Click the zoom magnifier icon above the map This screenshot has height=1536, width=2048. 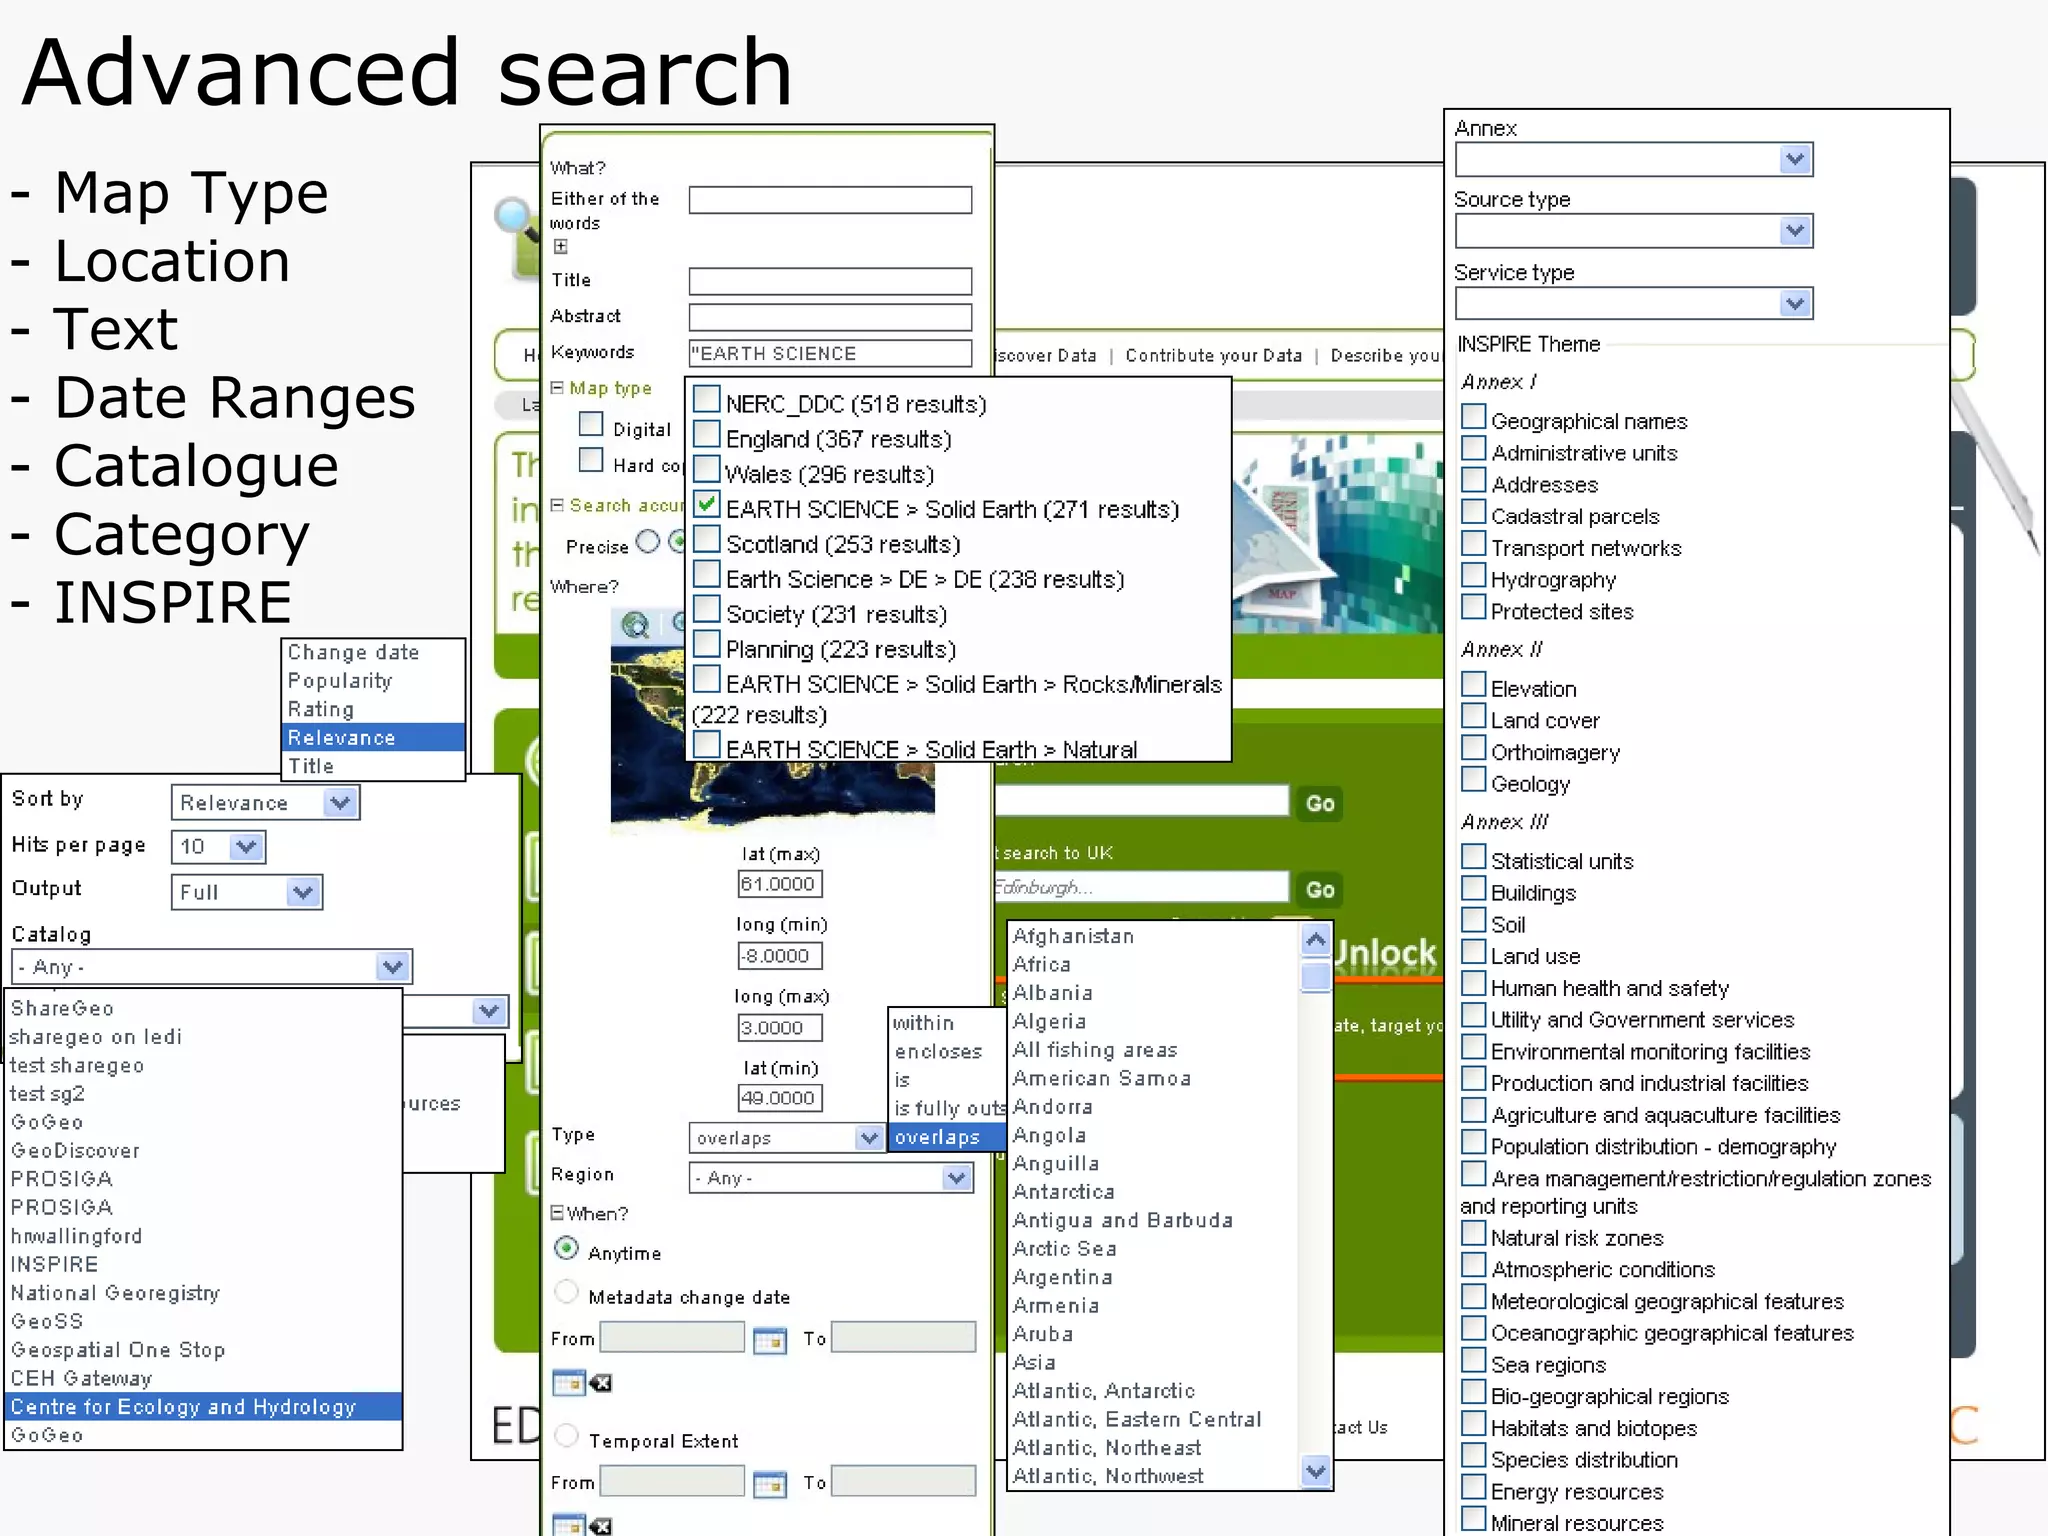[x=635, y=626]
